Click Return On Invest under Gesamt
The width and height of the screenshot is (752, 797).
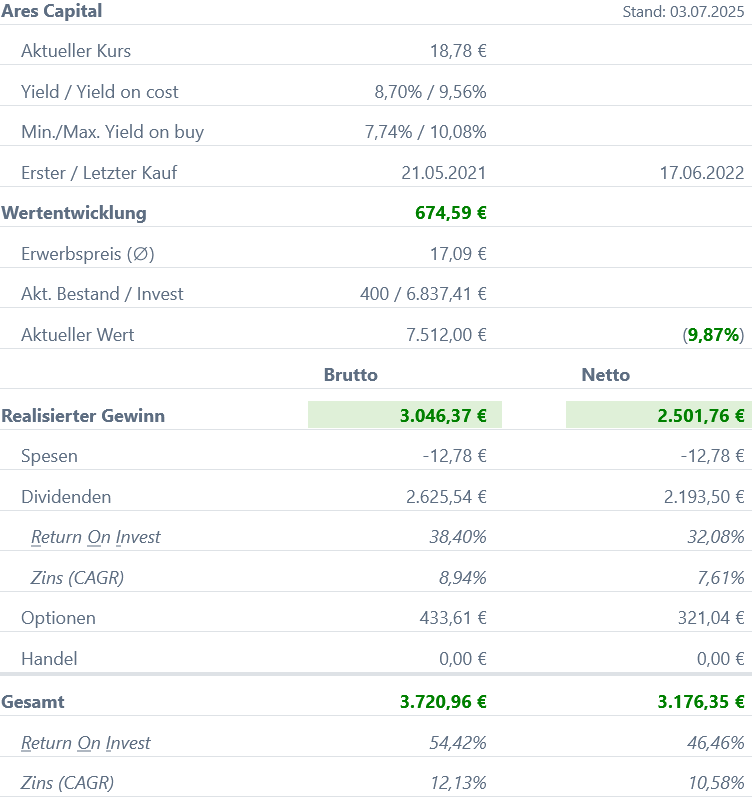click(86, 743)
